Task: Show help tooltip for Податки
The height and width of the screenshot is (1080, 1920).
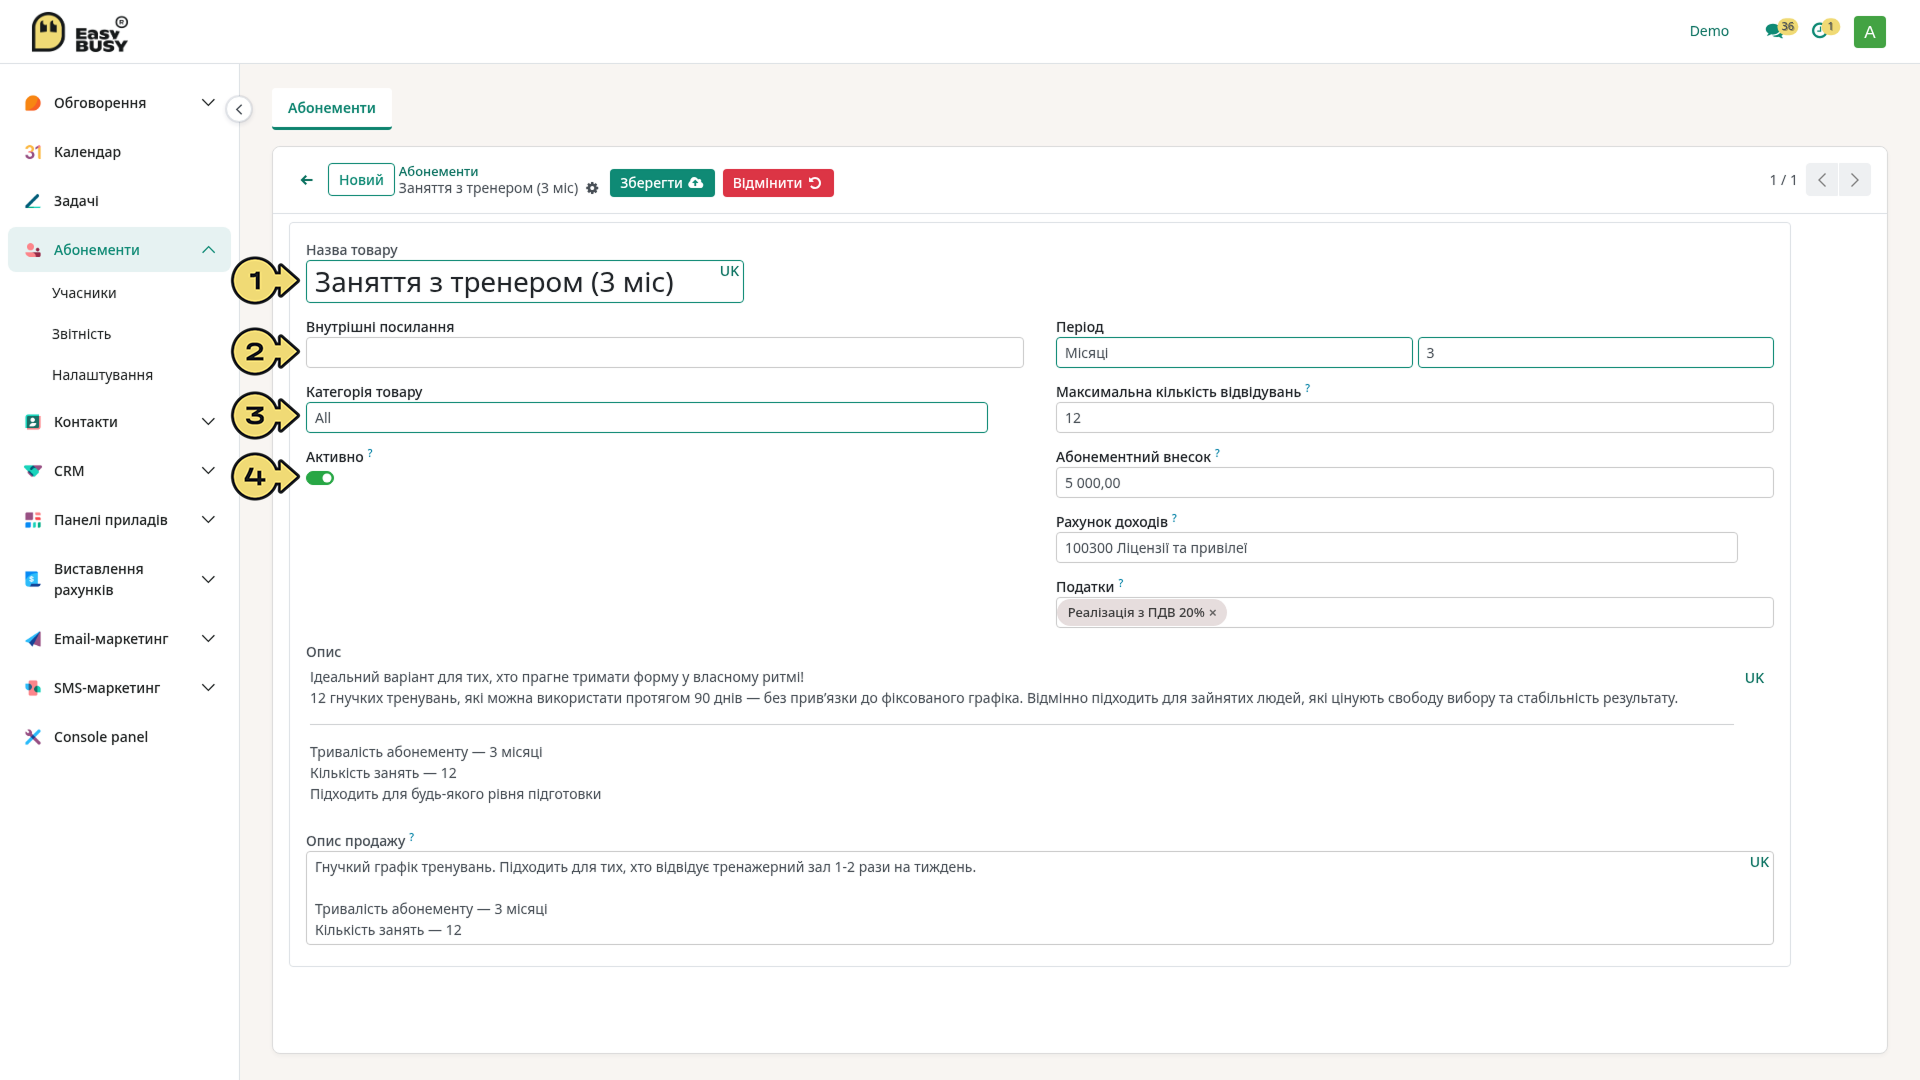Action: [1120, 583]
